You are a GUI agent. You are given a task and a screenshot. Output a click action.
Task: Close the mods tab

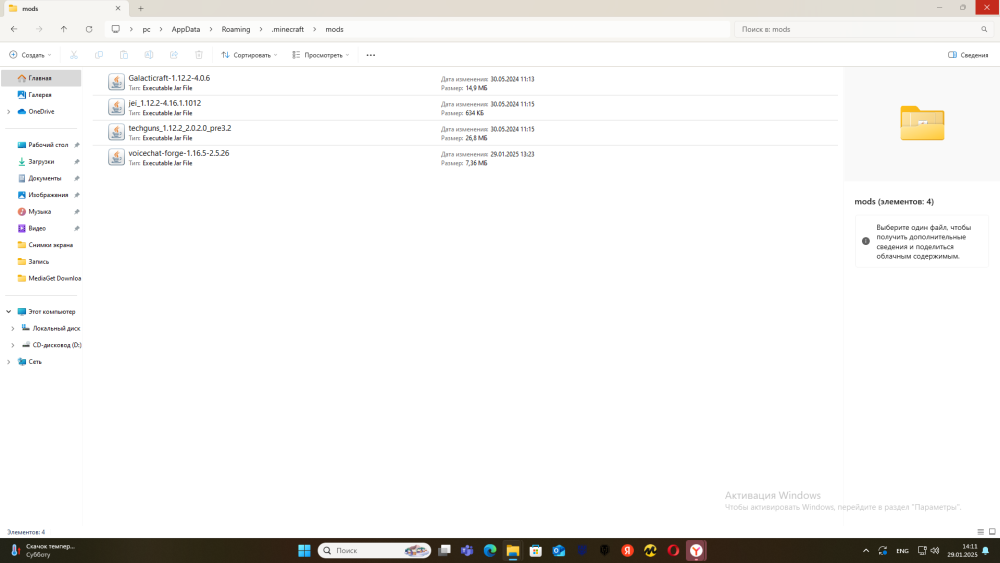[118, 8]
